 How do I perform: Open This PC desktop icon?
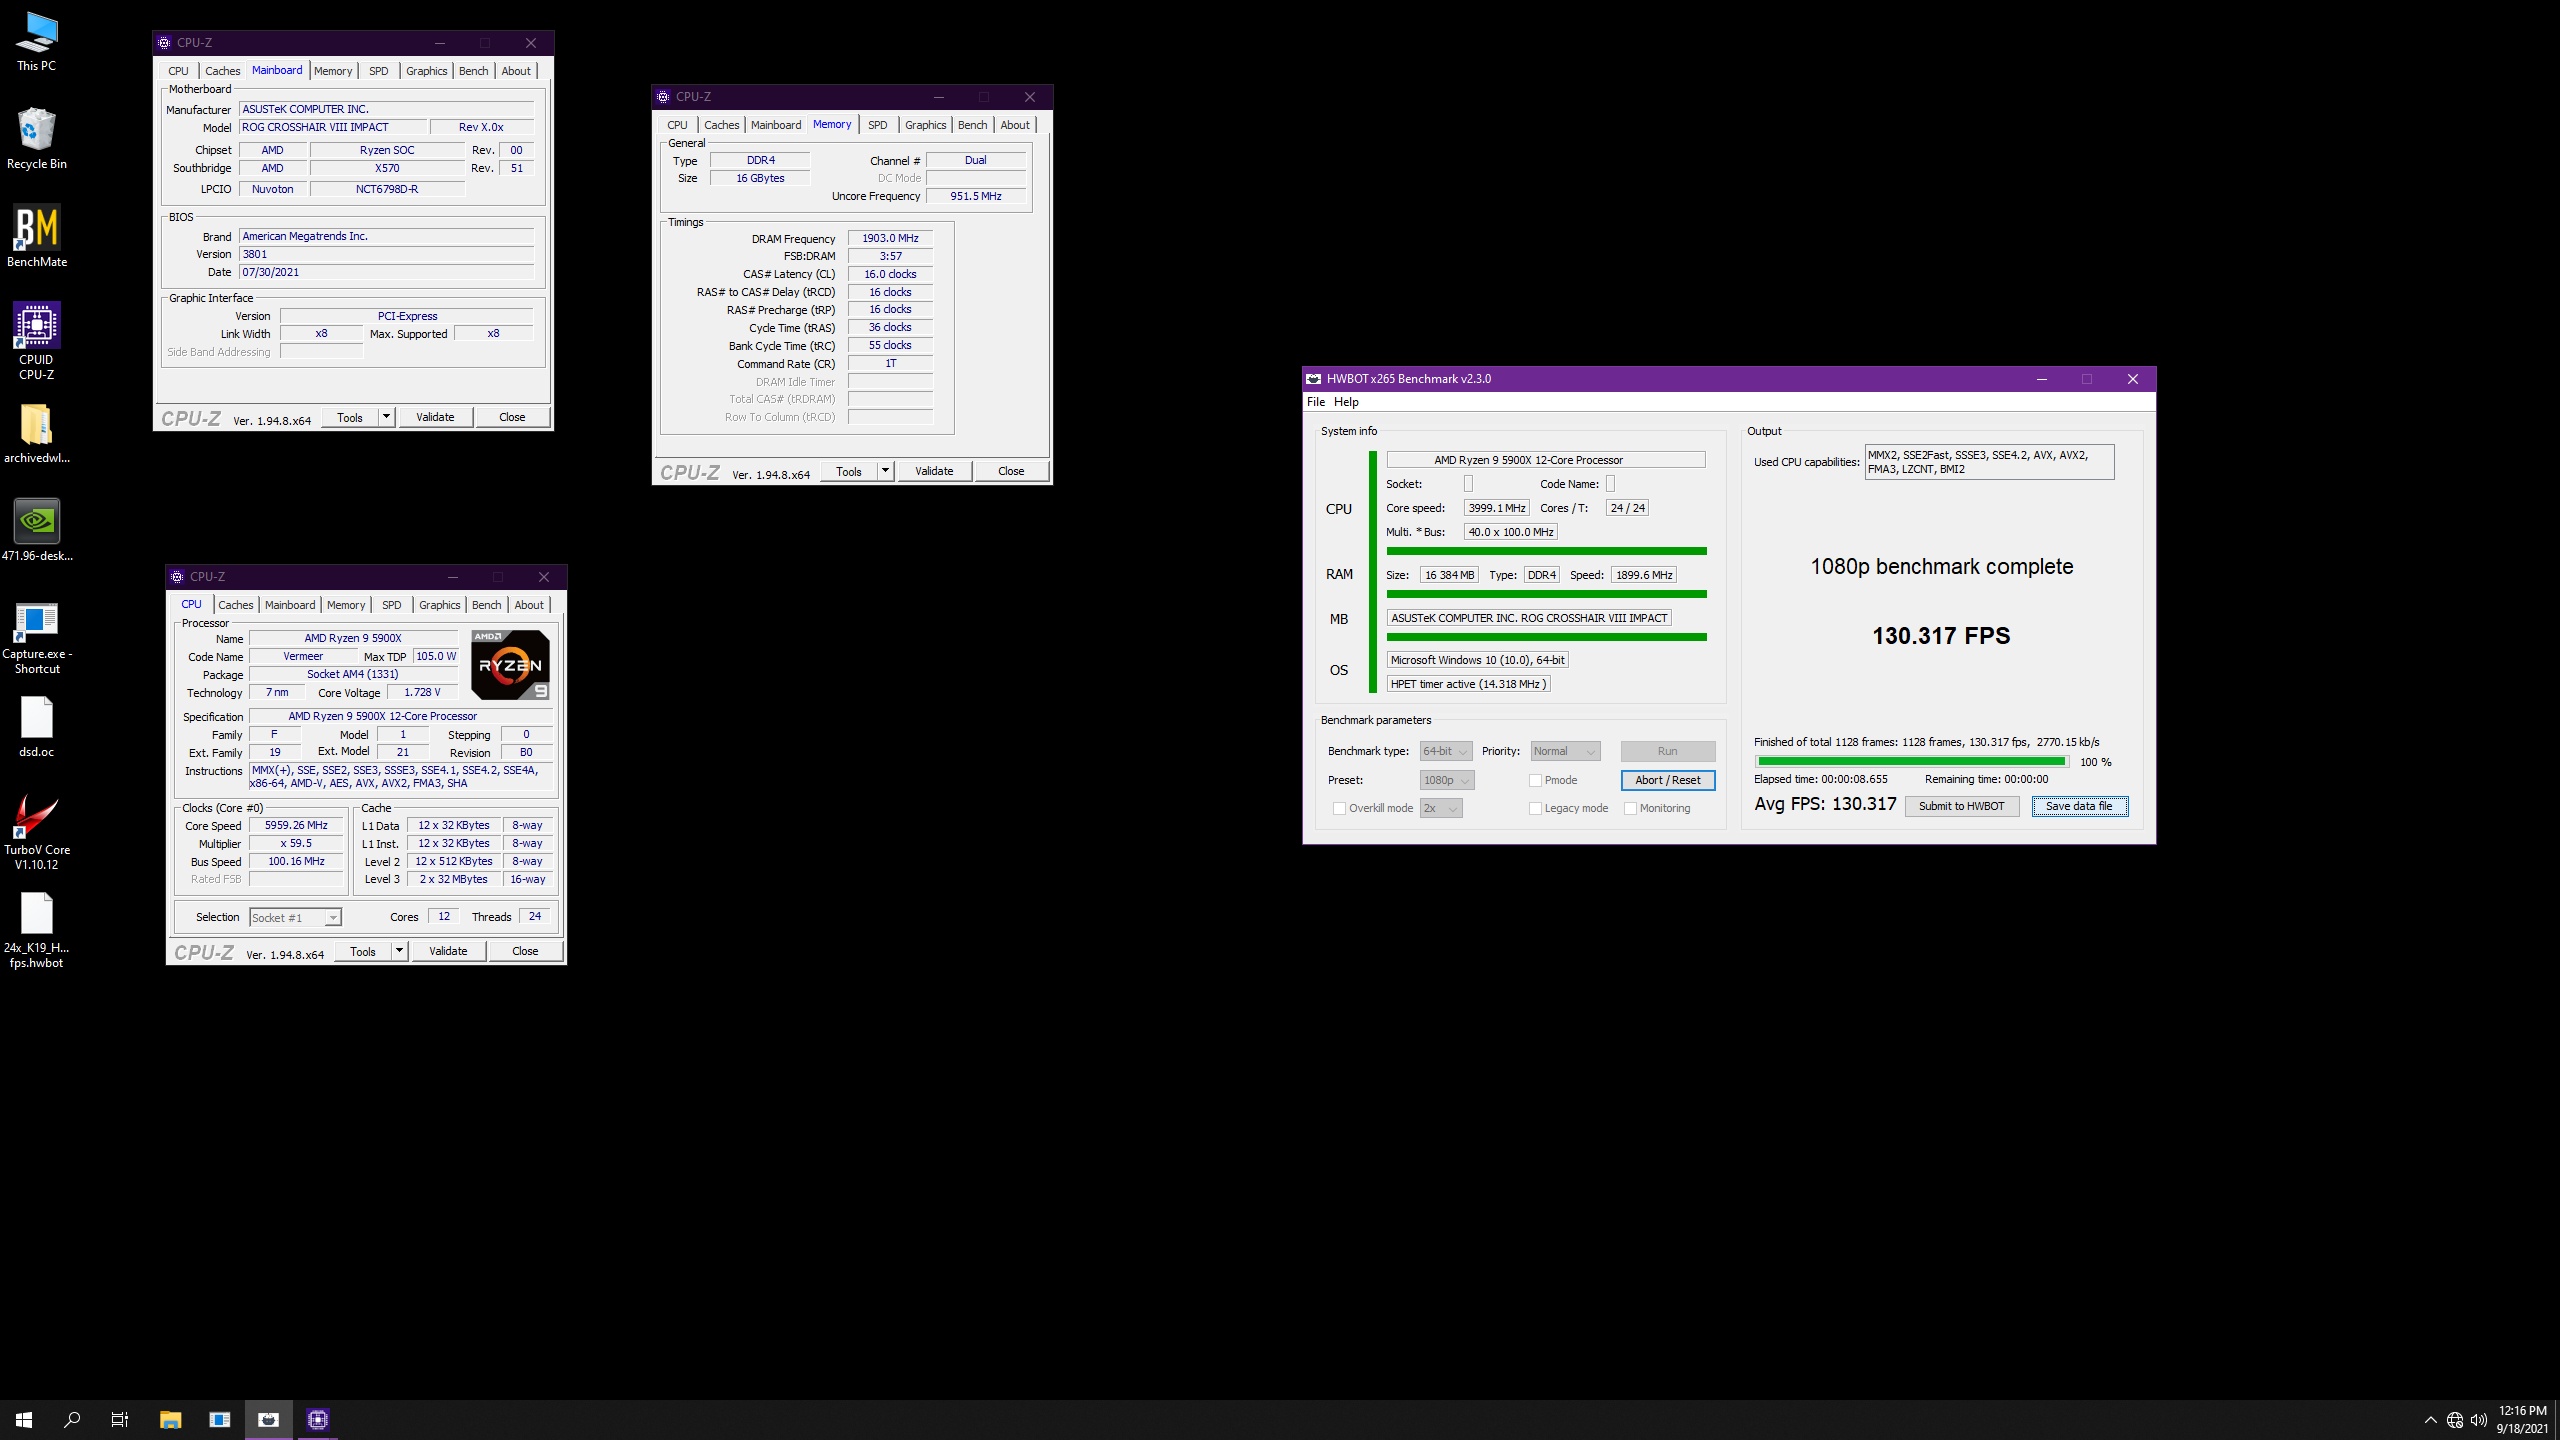[x=36, y=42]
